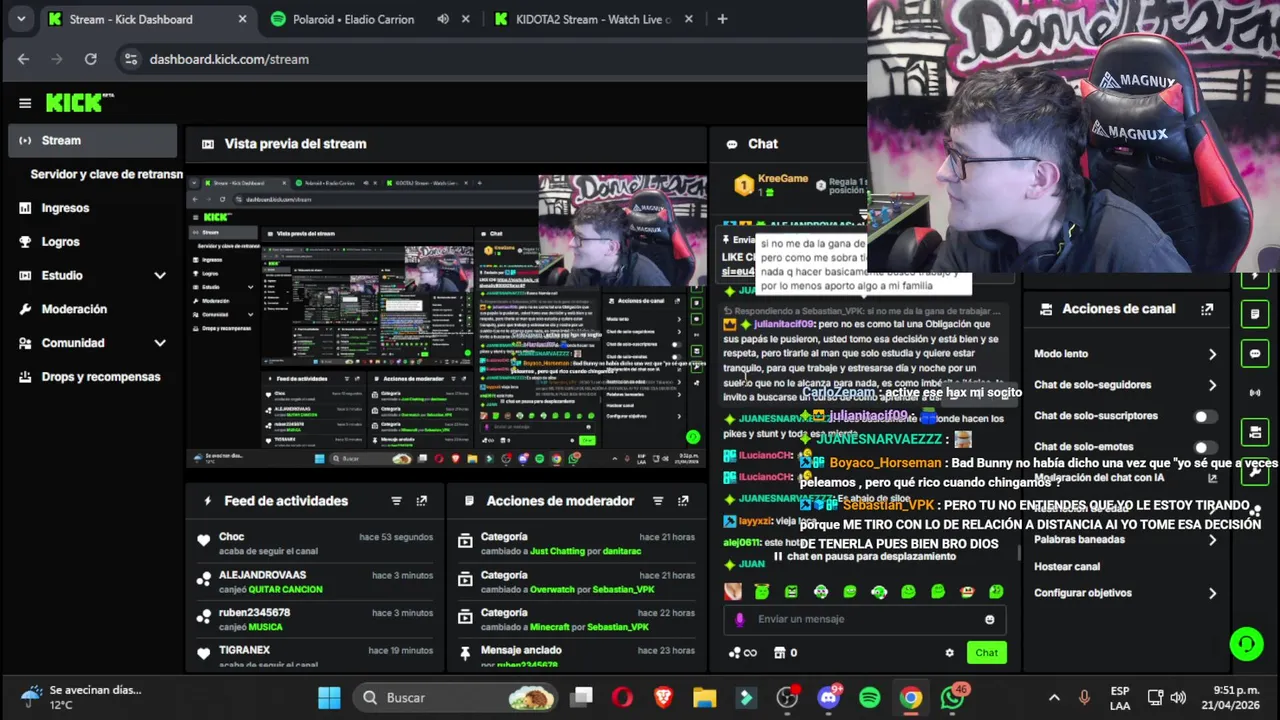Show hidden system tray icons
The image size is (1280, 720).
(1054, 697)
